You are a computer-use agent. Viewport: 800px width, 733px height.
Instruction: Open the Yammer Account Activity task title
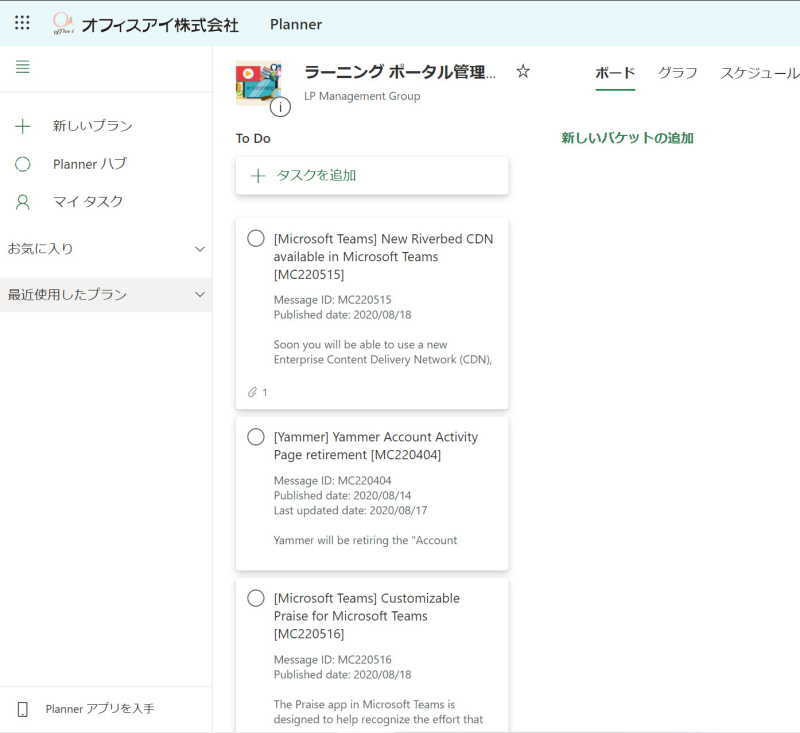coord(376,446)
